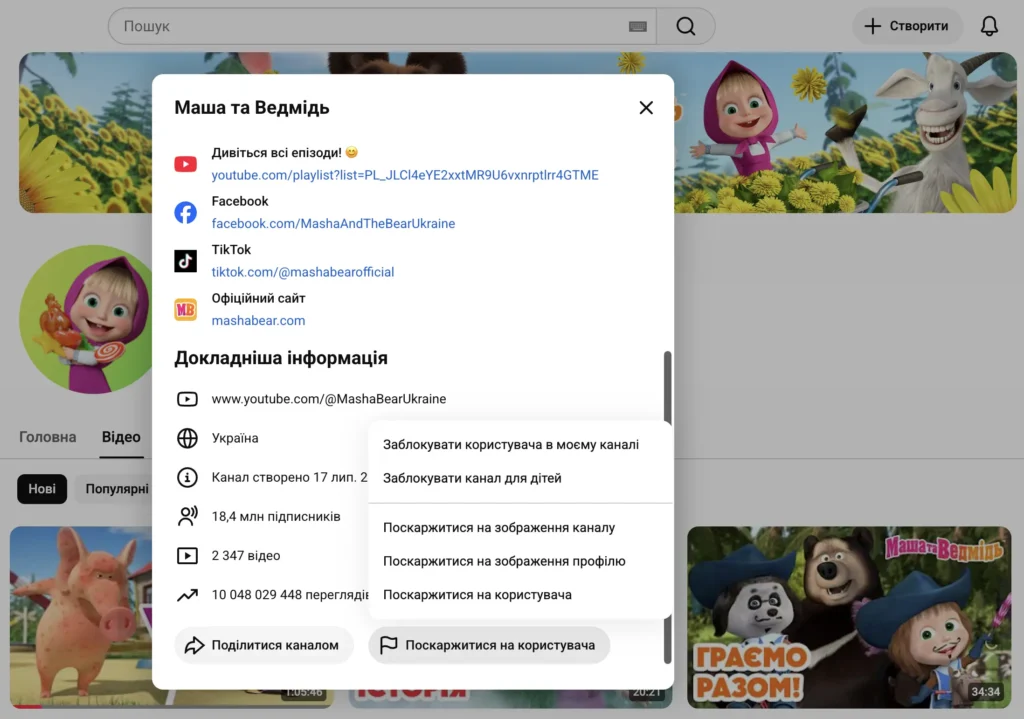1024x719 pixels.
Task: Click the channel avatar of Masha
Action: tap(86, 319)
